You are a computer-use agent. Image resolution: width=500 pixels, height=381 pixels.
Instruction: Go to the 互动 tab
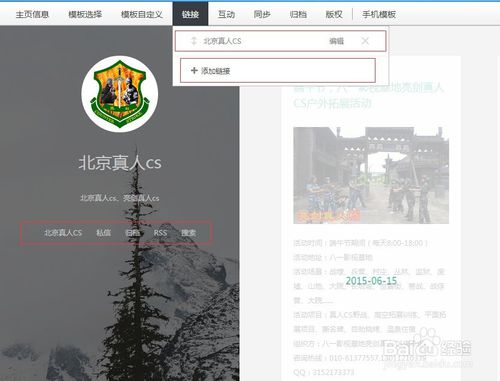tap(226, 14)
